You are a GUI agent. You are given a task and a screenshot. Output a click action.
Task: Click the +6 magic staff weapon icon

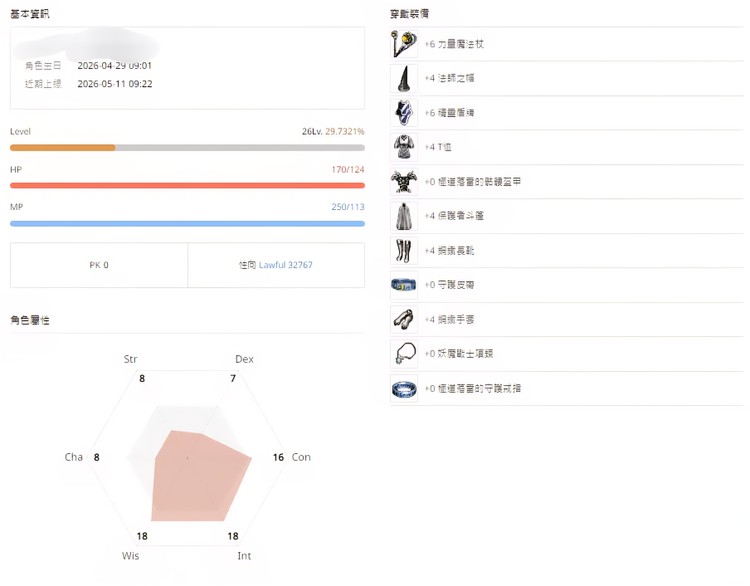[404, 44]
